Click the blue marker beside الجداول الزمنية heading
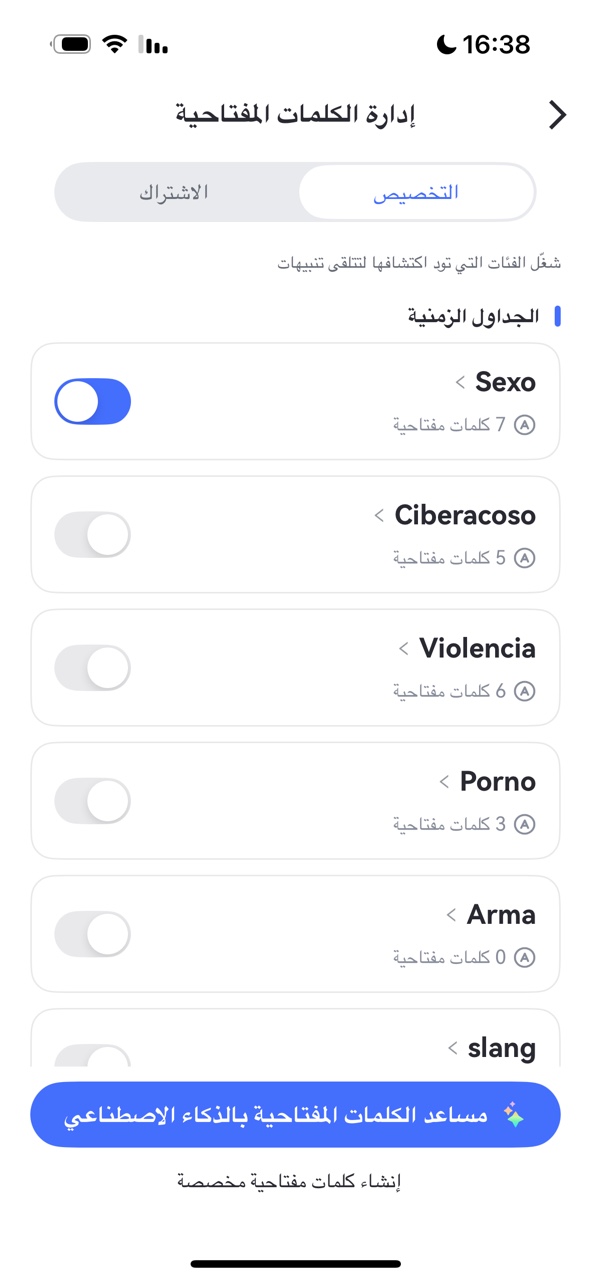The image size is (591, 1280). (559, 315)
